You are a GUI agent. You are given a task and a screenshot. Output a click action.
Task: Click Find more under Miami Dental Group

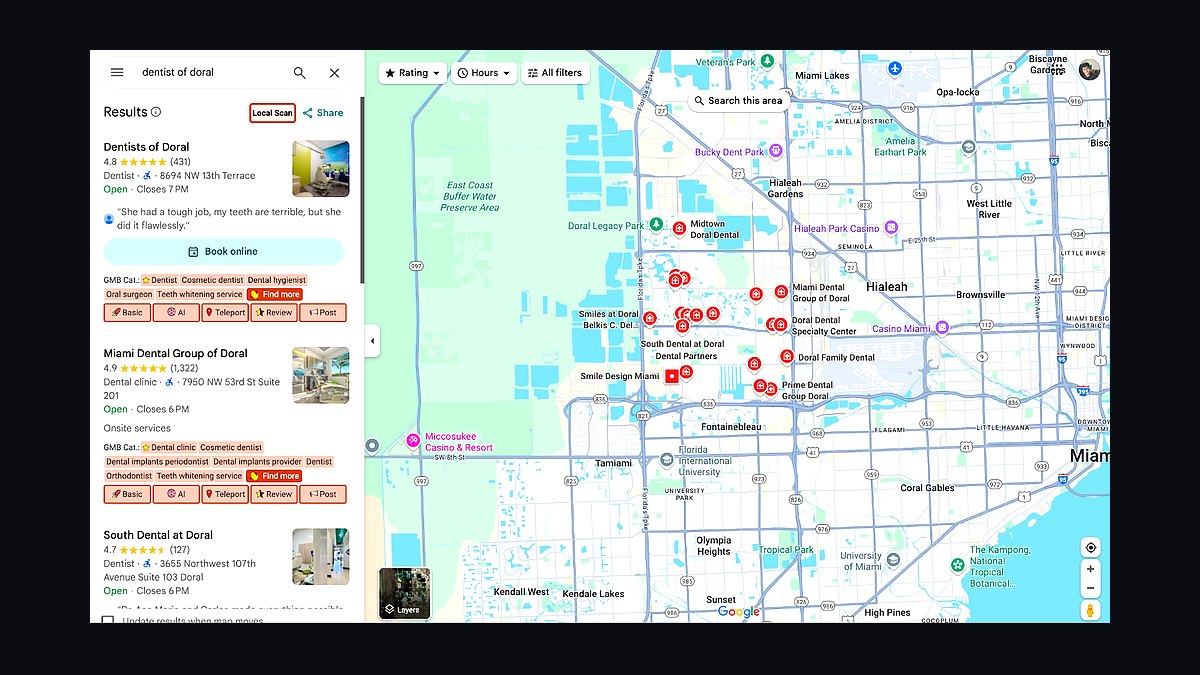274,476
